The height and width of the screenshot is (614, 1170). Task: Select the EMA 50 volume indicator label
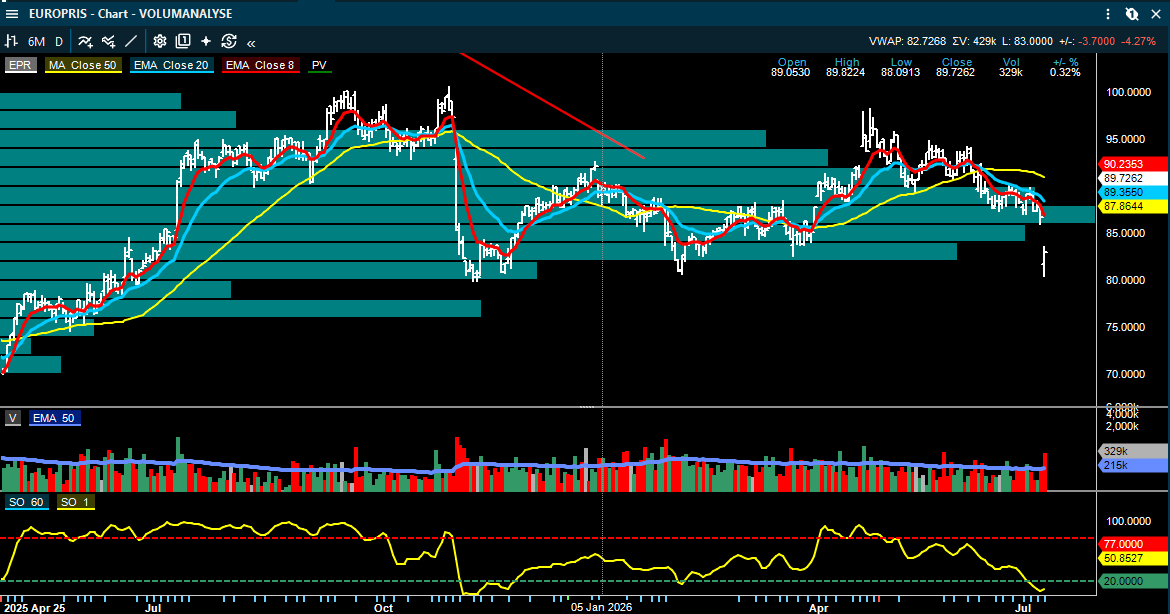pos(54,418)
